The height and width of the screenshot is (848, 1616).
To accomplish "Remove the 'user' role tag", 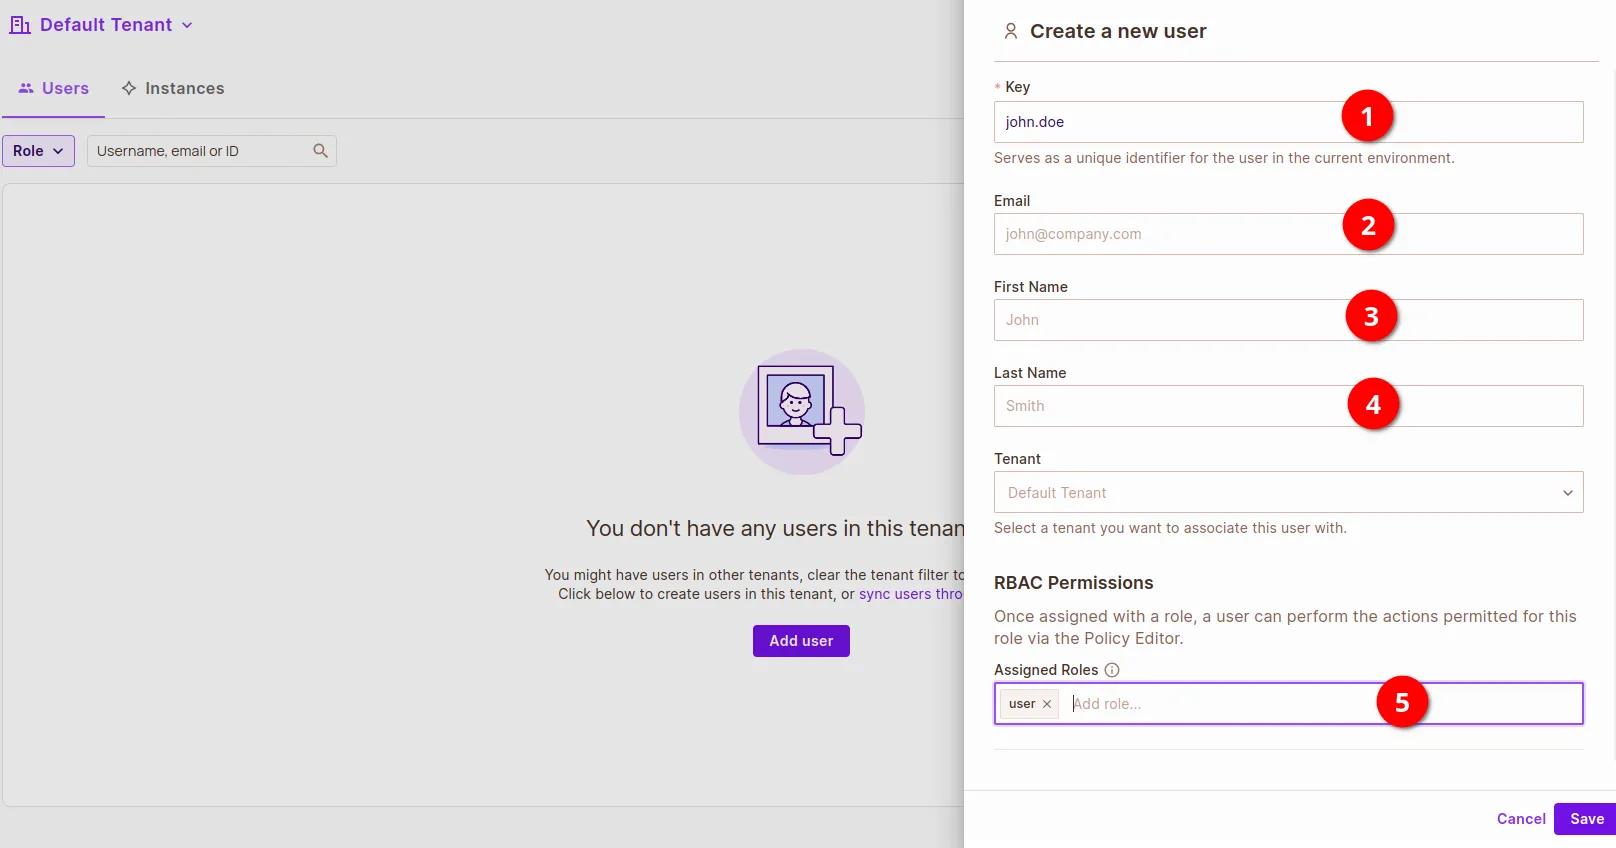I will (x=1047, y=704).
